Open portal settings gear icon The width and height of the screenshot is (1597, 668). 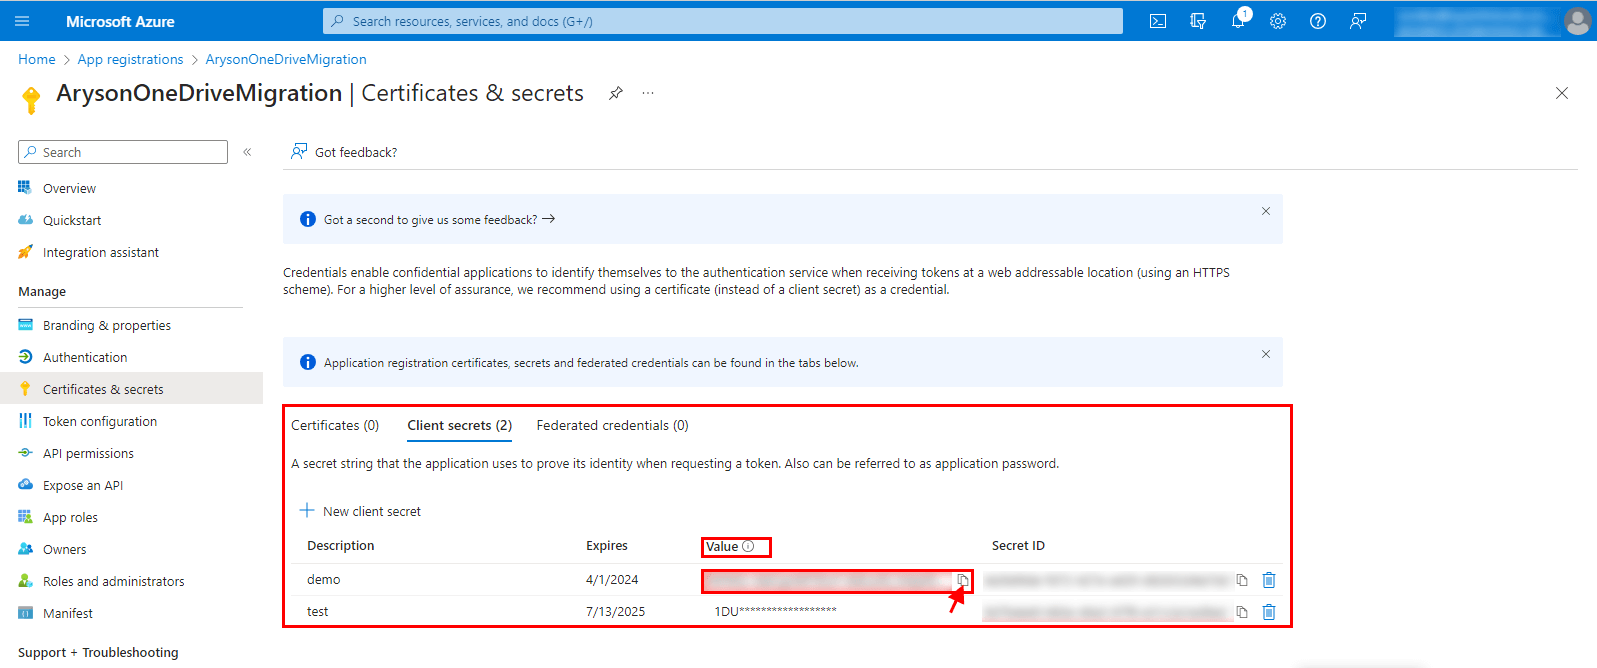[1278, 21]
